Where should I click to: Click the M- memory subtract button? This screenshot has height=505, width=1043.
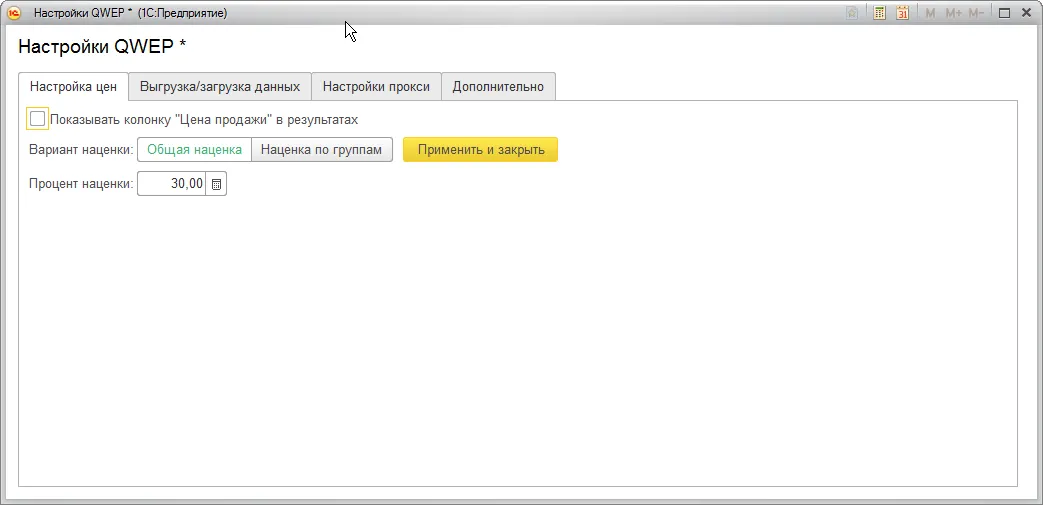[976, 13]
